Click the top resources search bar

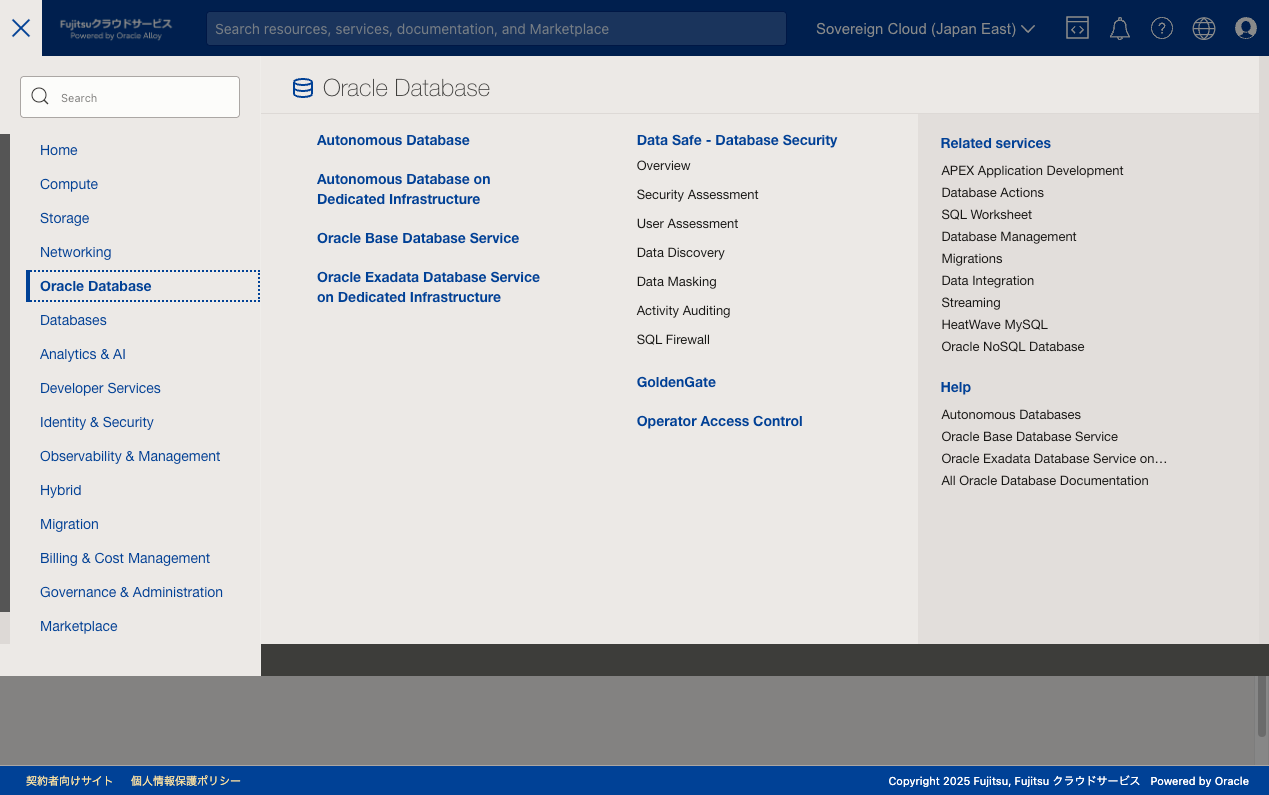coord(495,28)
